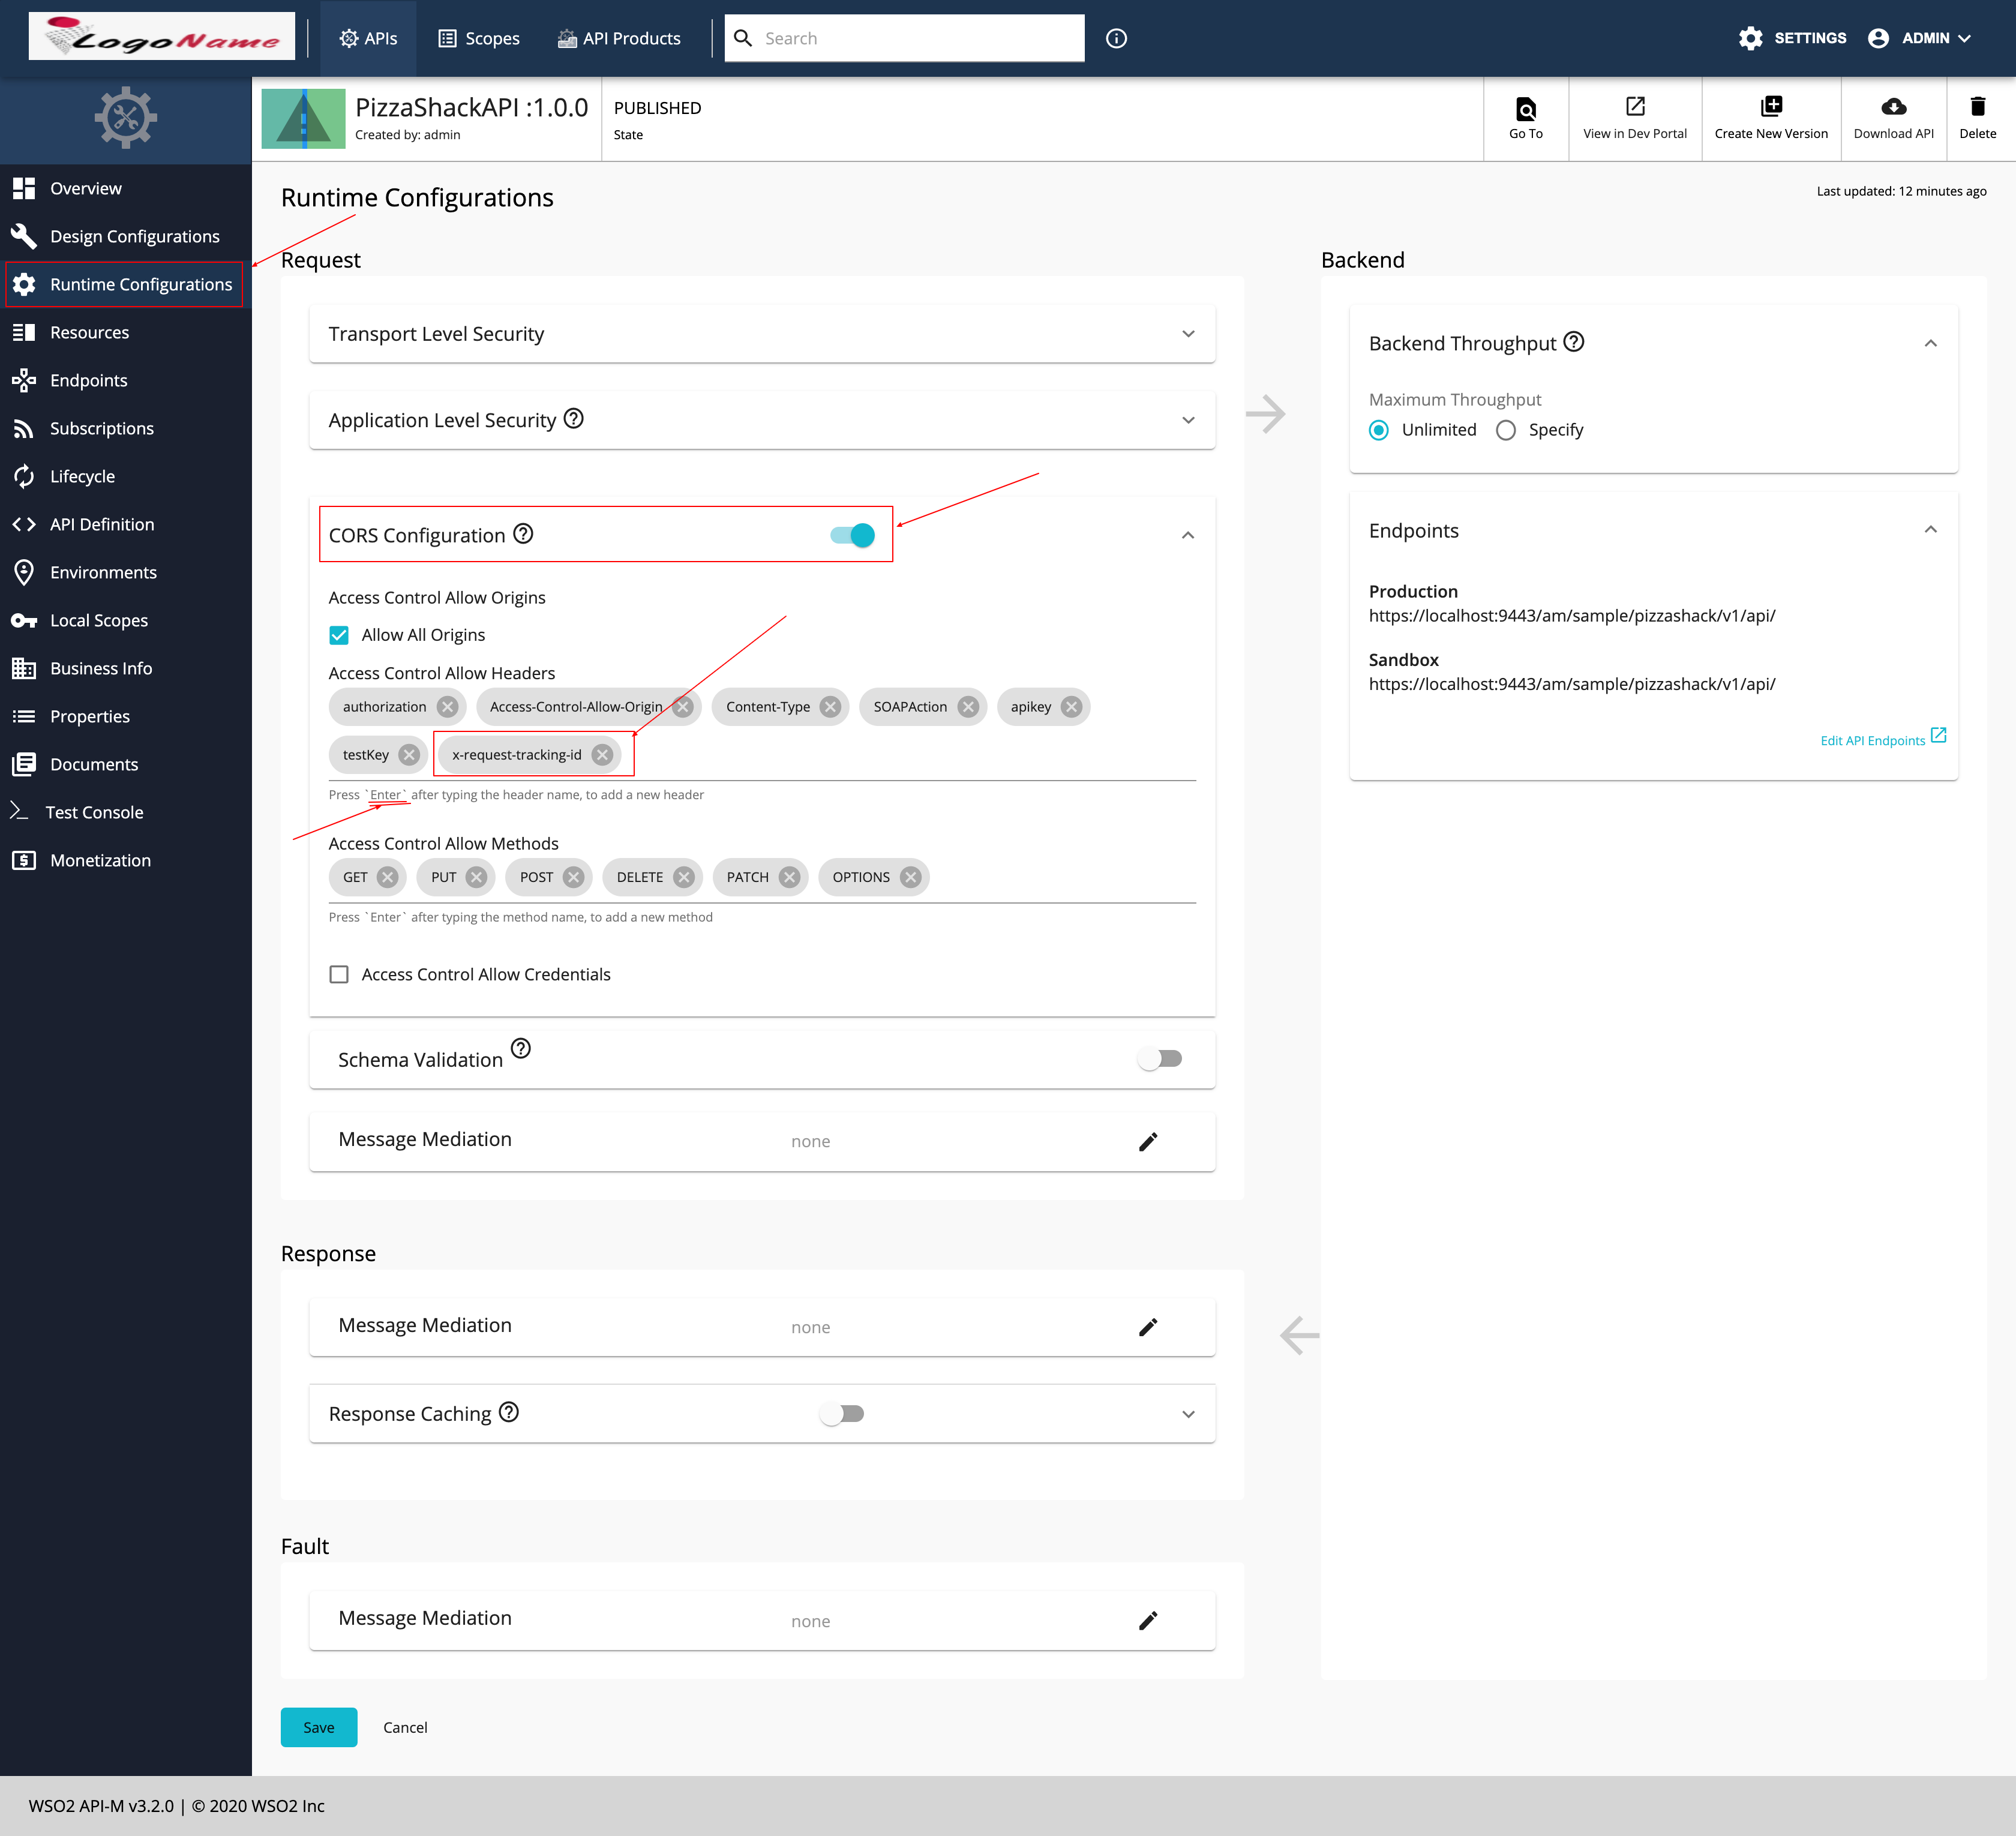Viewport: 2016px width, 1836px height.
Task: Click the View in Dev Portal icon
Action: pyautogui.click(x=1634, y=118)
